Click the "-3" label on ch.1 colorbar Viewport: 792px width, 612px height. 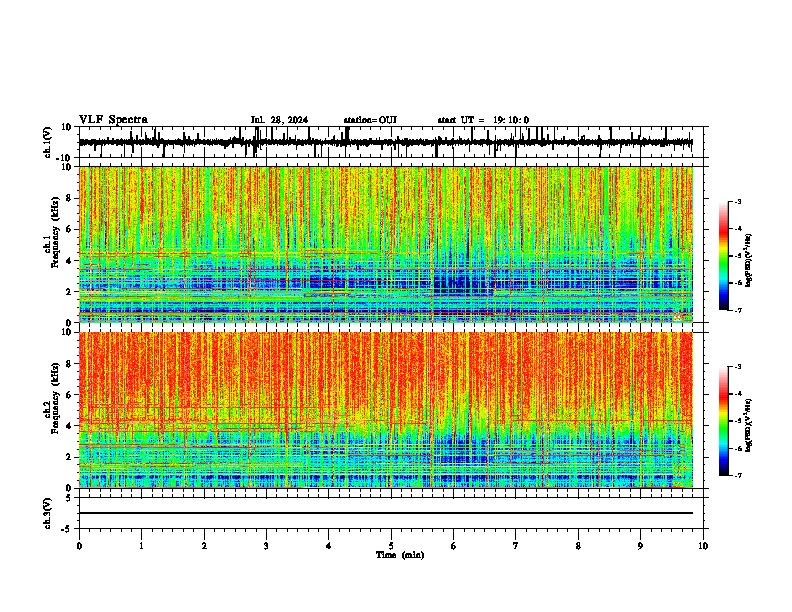(738, 201)
